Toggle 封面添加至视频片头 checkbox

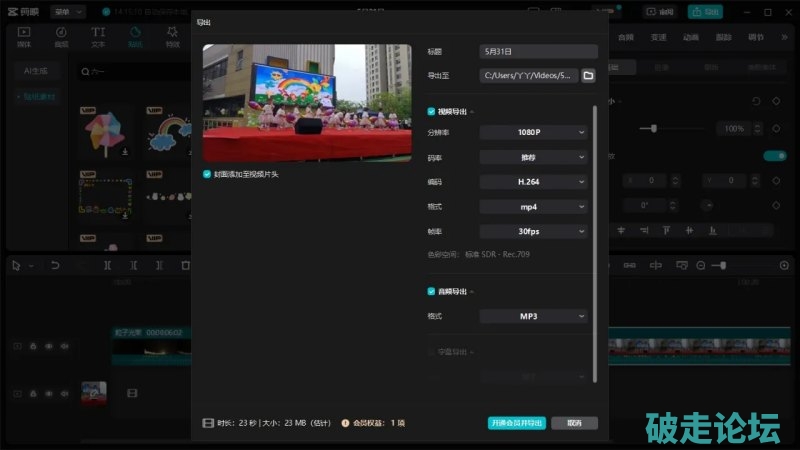point(207,173)
